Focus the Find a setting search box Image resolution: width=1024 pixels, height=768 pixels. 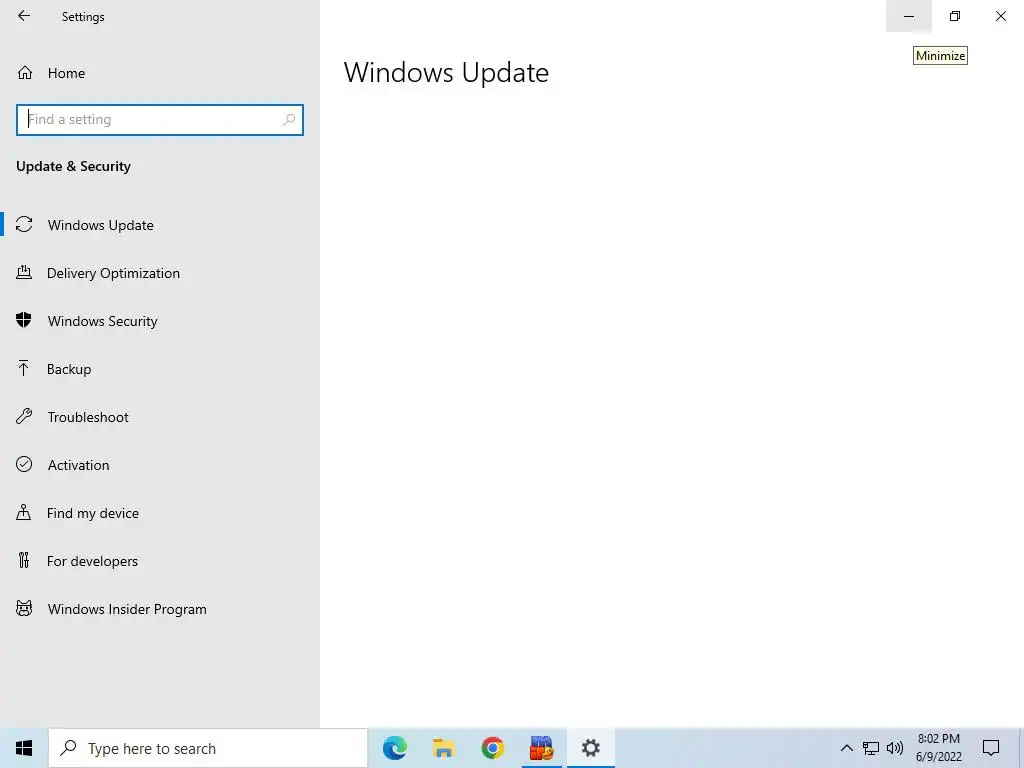click(159, 120)
